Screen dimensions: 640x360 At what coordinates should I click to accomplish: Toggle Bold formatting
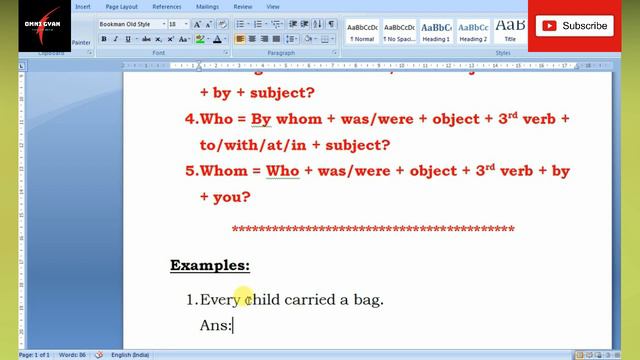click(x=104, y=39)
